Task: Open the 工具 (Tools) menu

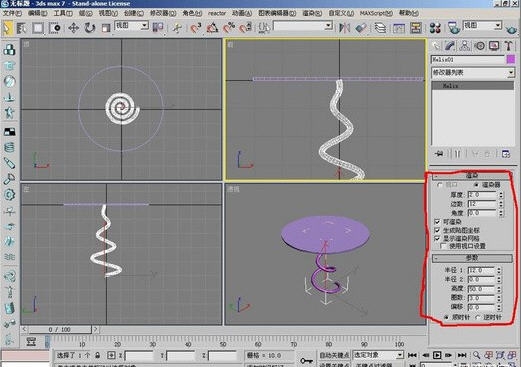Action: (x=63, y=13)
